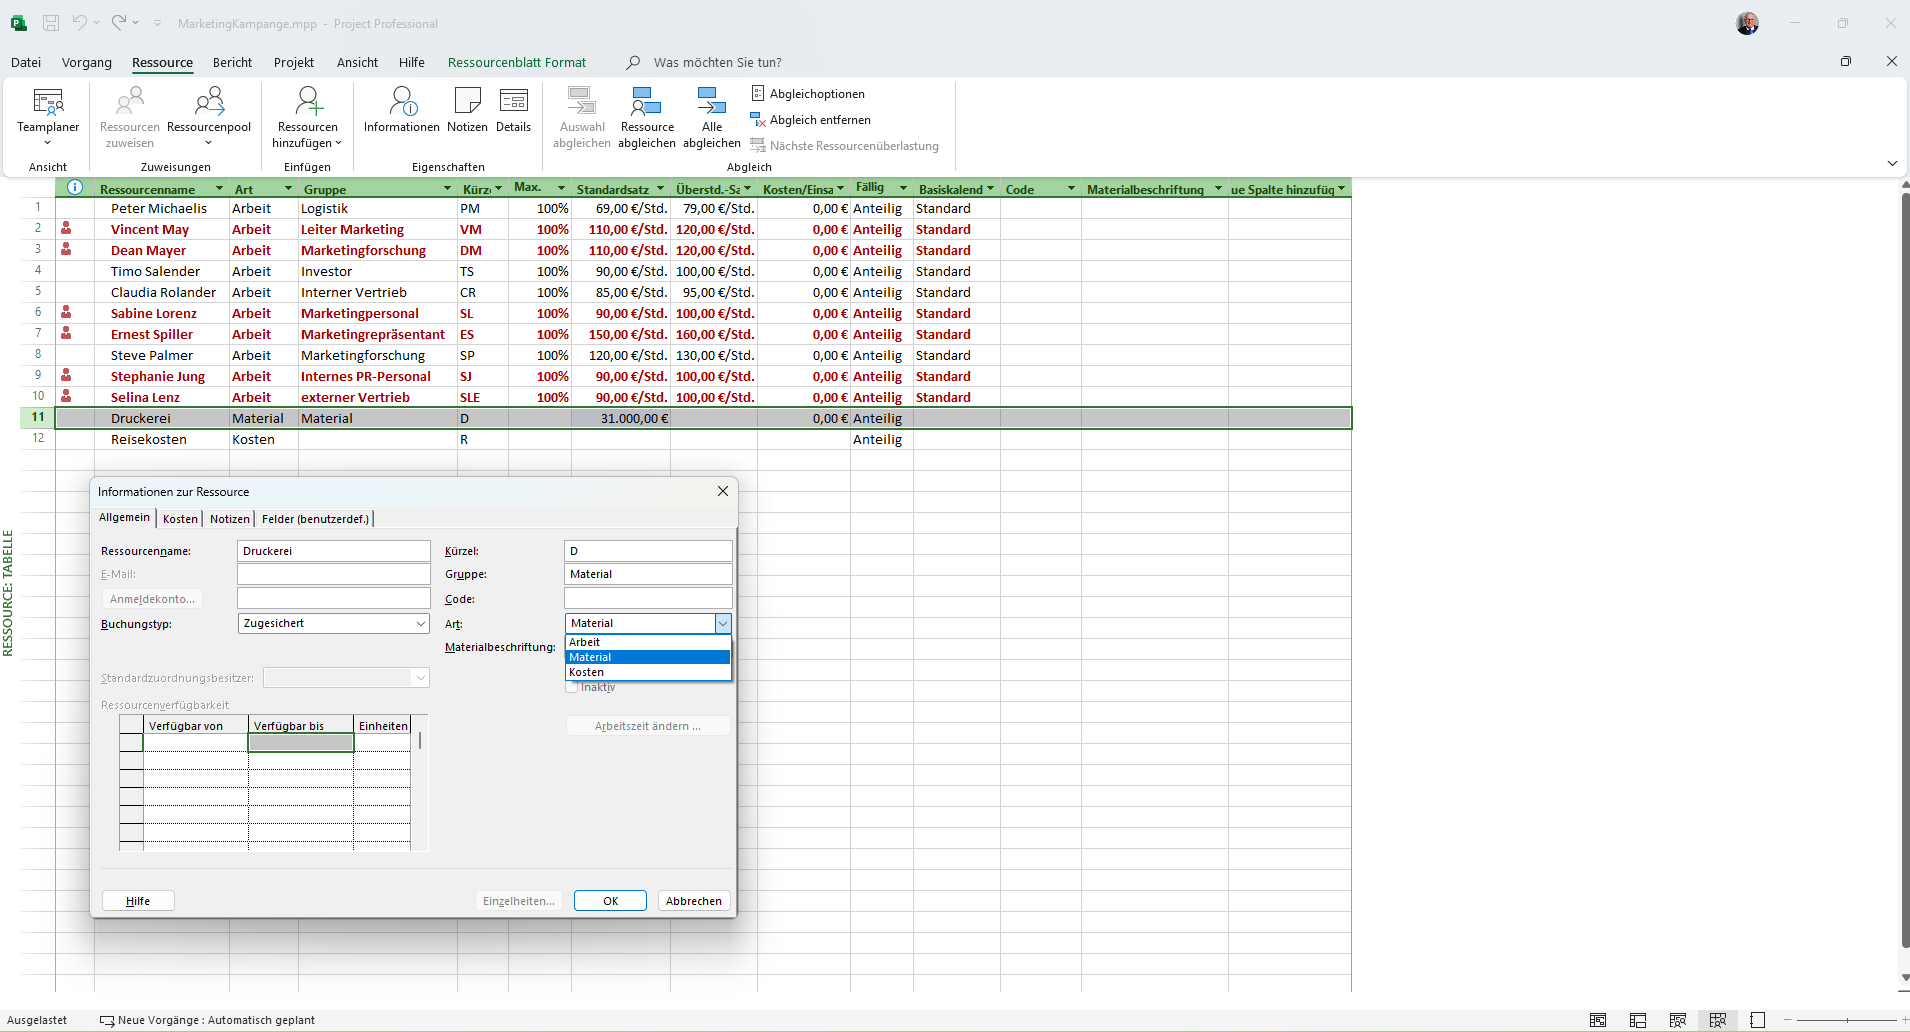Select Kosten in the Art list
1910x1032 pixels.
click(648, 672)
